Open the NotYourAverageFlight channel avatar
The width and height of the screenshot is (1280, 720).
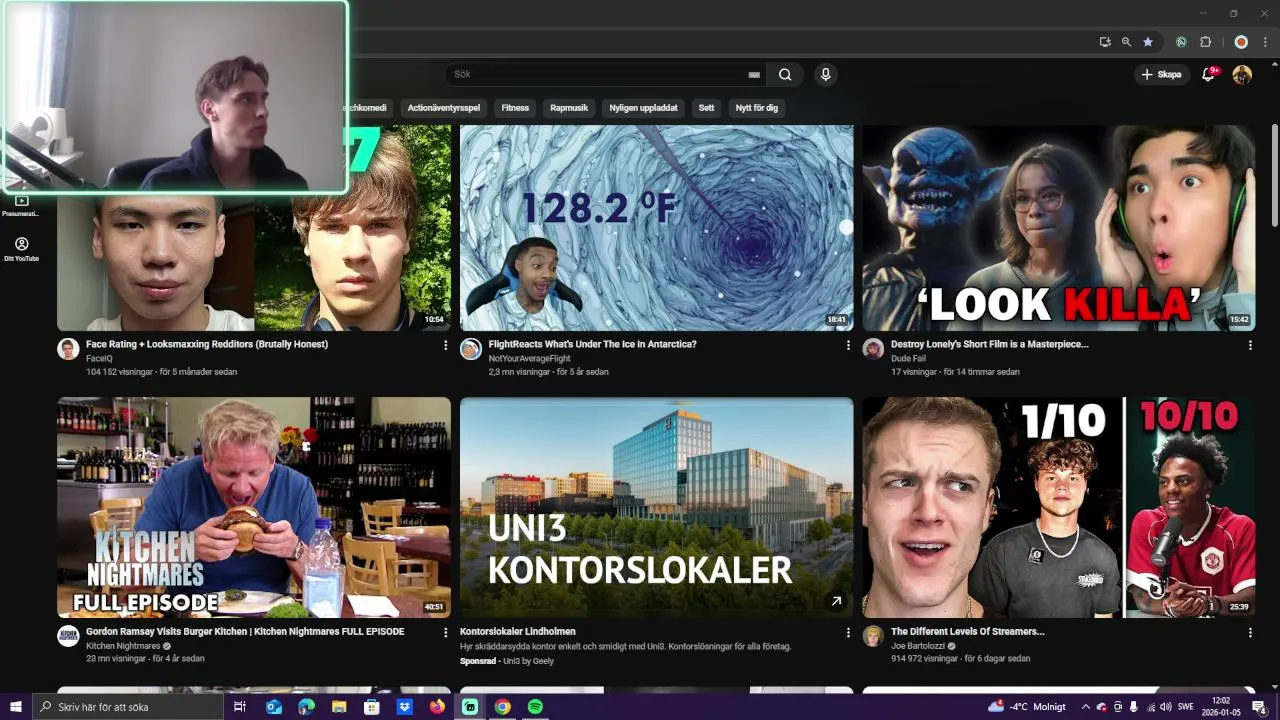[471, 349]
